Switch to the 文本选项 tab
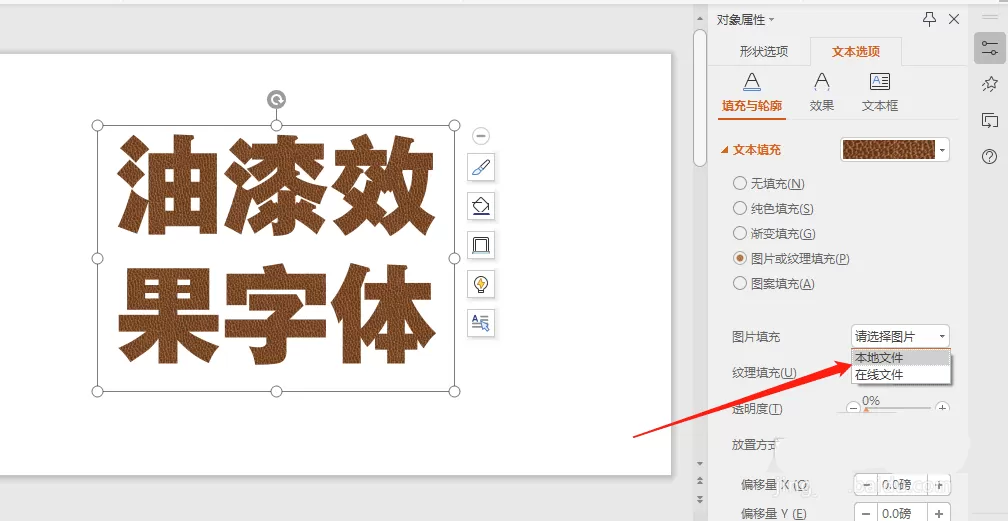Viewport: 1008px width, 521px height. tap(856, 51)
